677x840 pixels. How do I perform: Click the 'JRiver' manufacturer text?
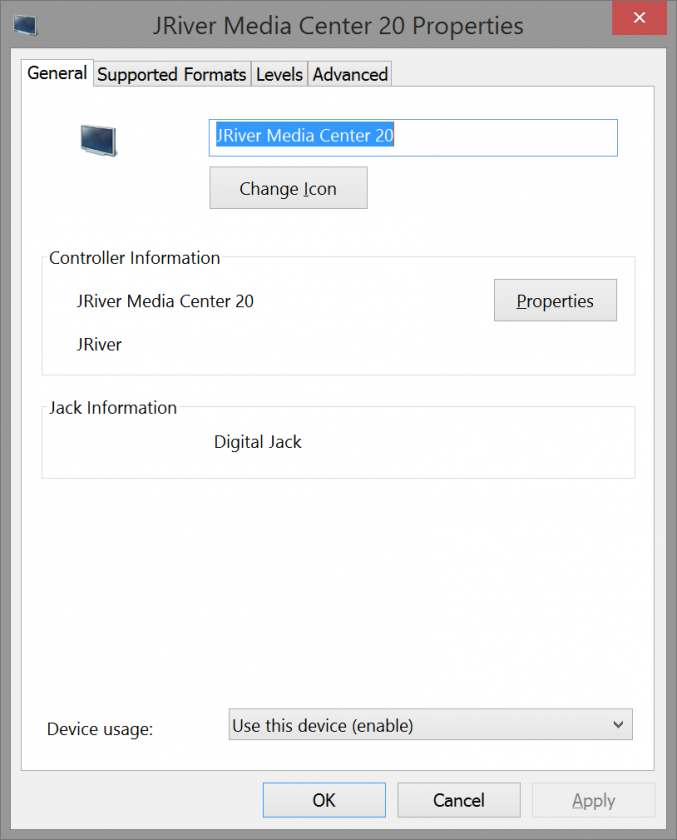click(x=99, y=344)
